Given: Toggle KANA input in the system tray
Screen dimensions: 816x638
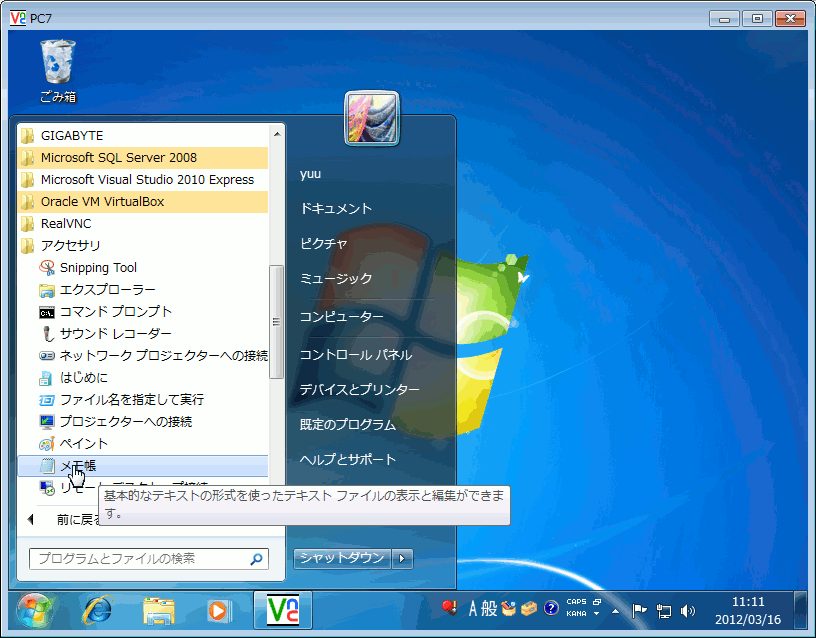Looking at the screenshot, I should coord(577,611).
